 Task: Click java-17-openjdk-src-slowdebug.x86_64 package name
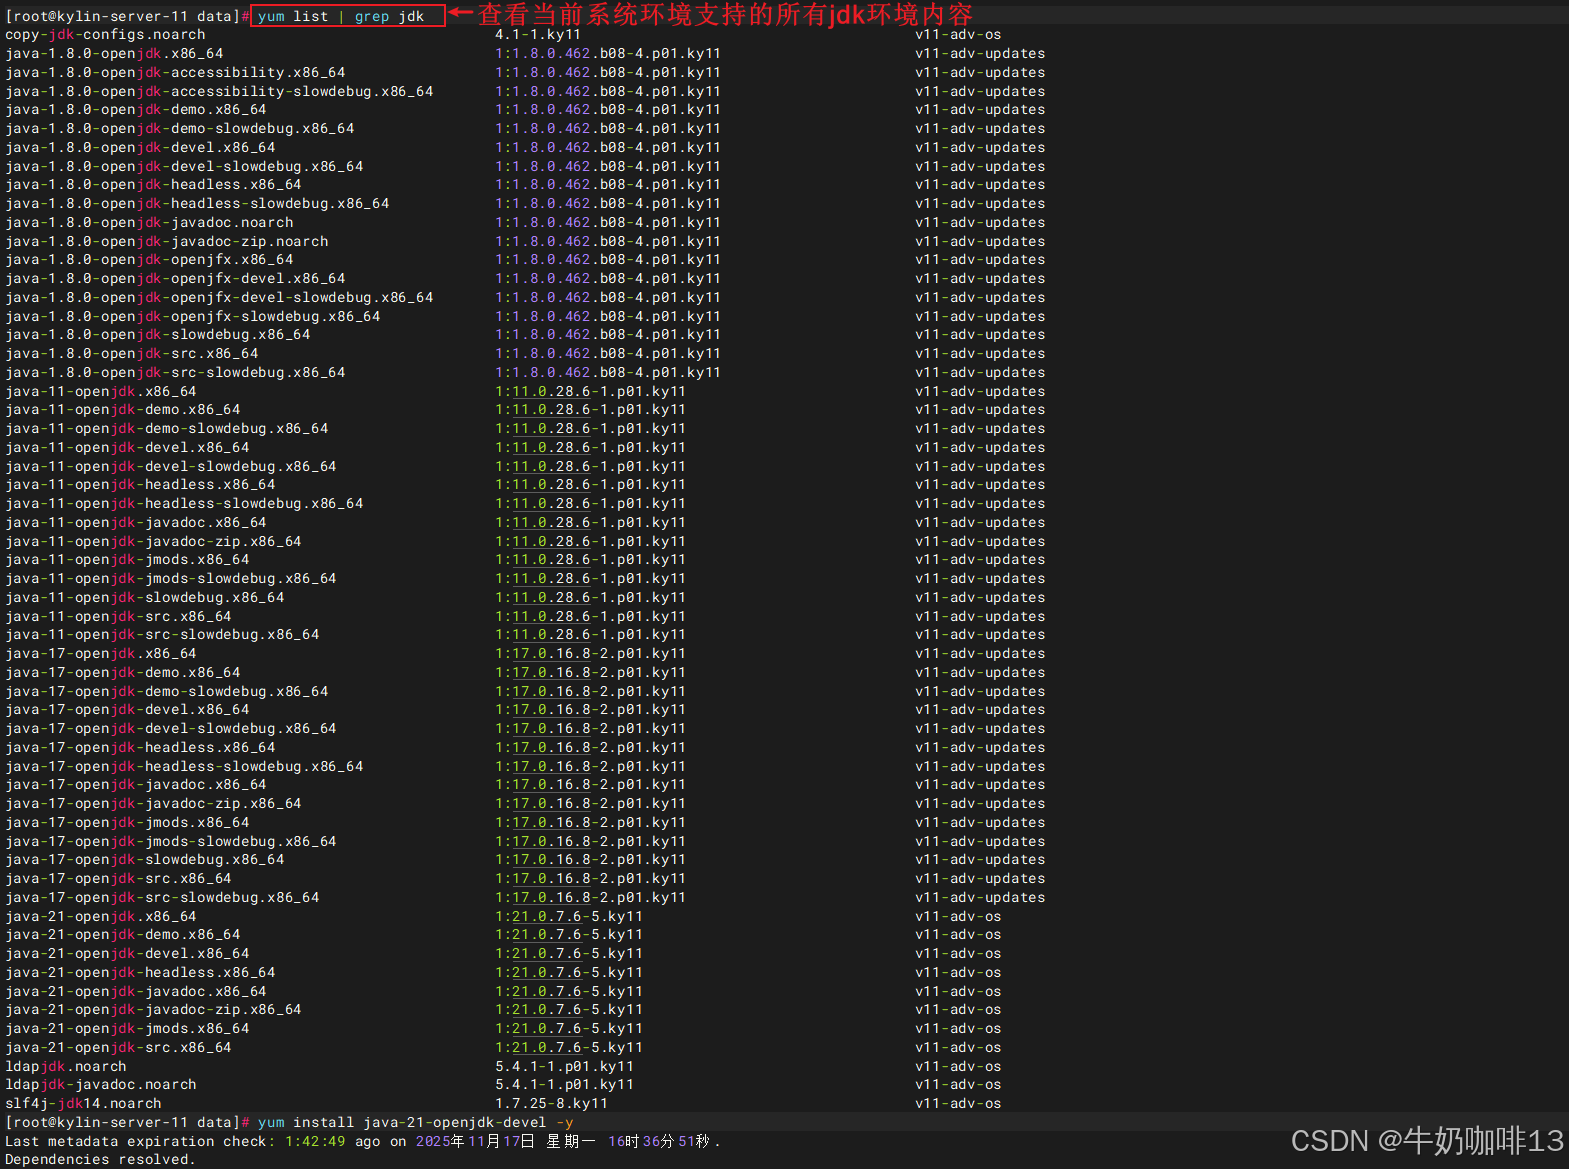pyautogui.click(x=162, y=897)
